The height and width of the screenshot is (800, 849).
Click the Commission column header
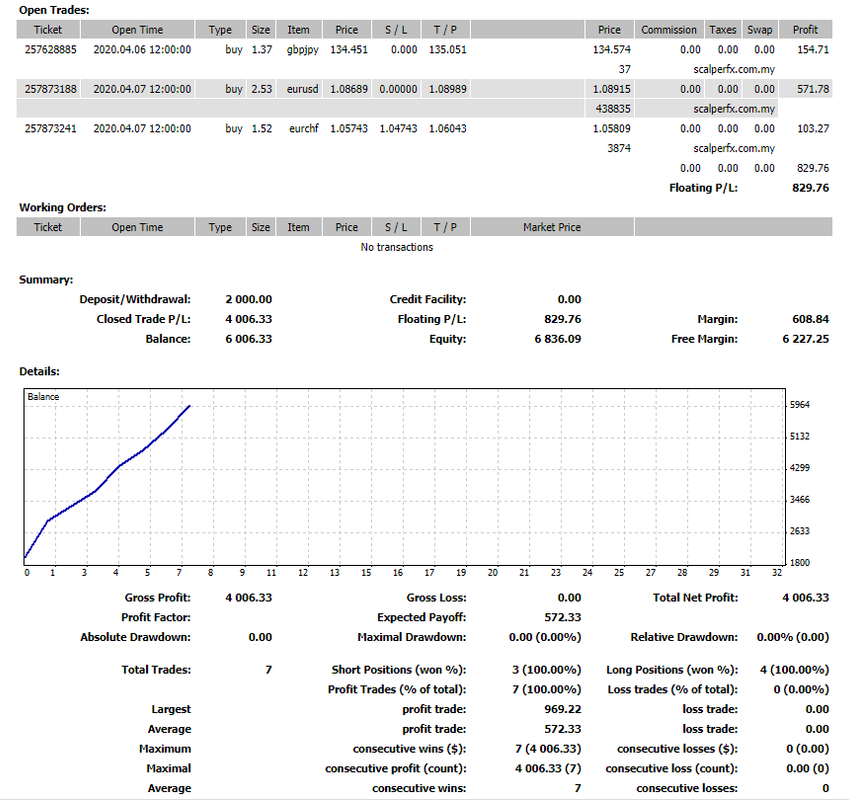pyautogui.click(x=669, y=30)
